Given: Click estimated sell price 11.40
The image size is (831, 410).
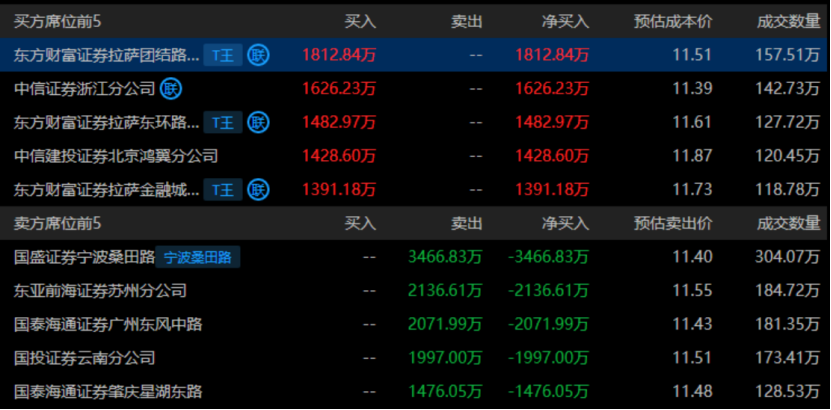Looking at the screenshot, I should [x=693, y=257].
